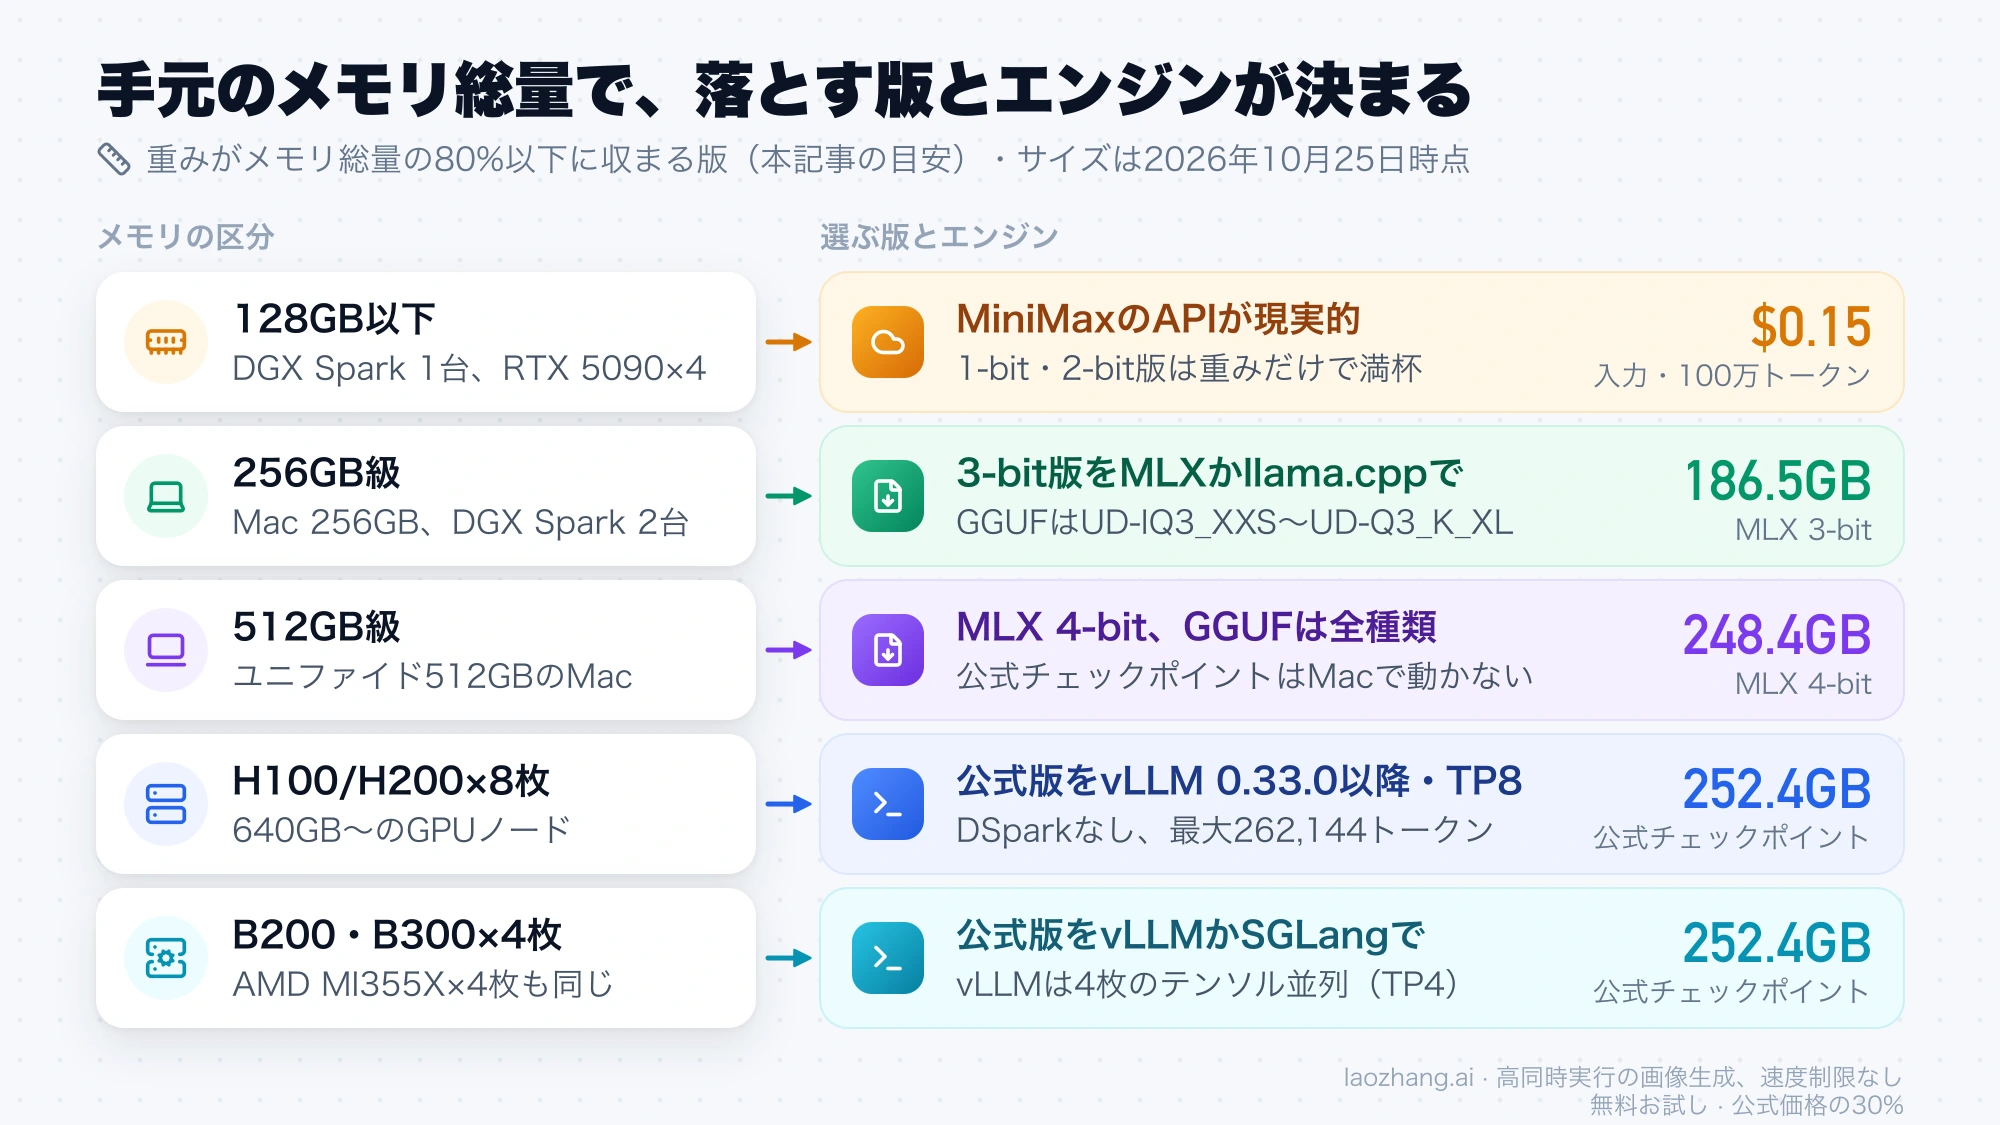This screenshot has width=2000, height=1125.
Task: Click the green laptop icon beside 256GB級
Action: (x=166, y=496)
